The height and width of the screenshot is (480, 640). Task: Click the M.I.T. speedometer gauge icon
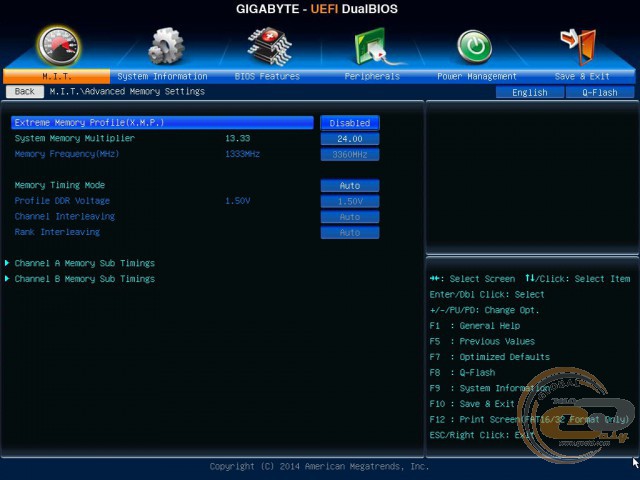tap(59, 46)
